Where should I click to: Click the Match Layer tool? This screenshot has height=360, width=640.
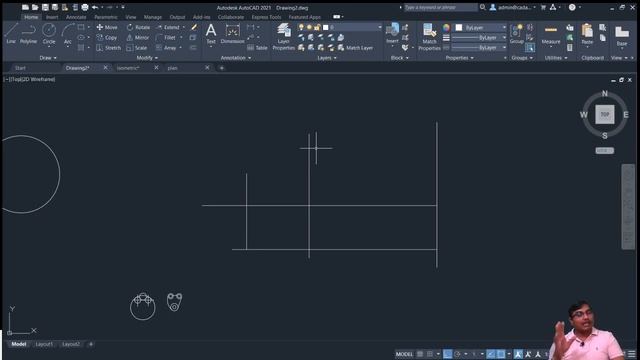point(355,48)
